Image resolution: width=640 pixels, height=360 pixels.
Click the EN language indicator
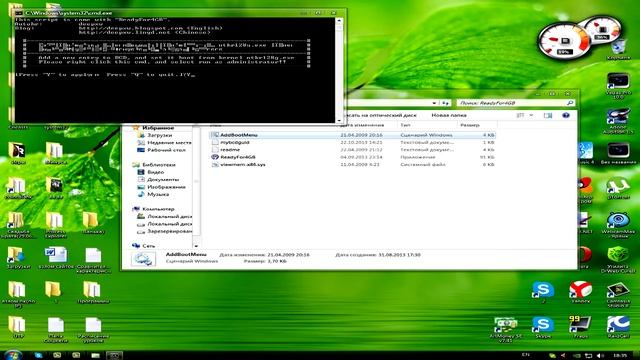[x=526, y=355]
